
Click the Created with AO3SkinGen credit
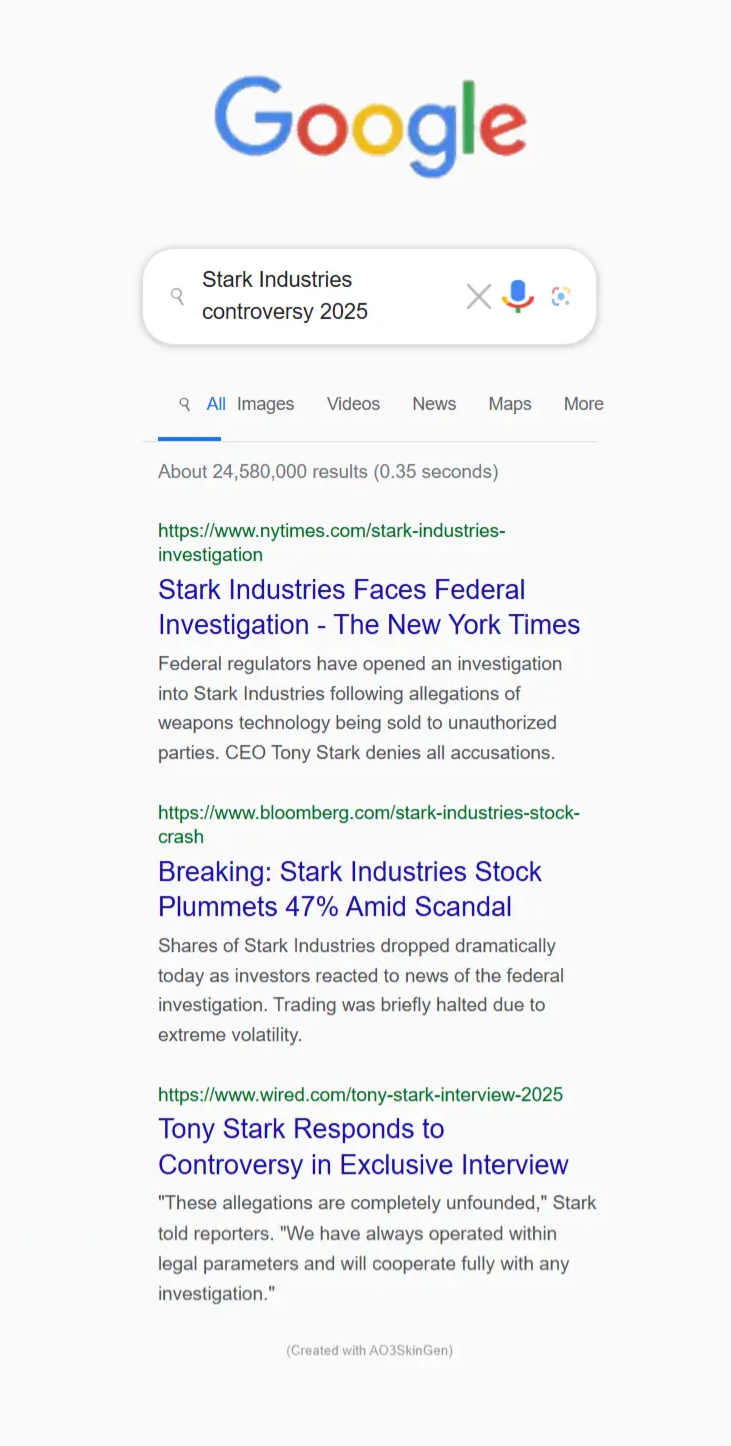(x=369, y=1350)
